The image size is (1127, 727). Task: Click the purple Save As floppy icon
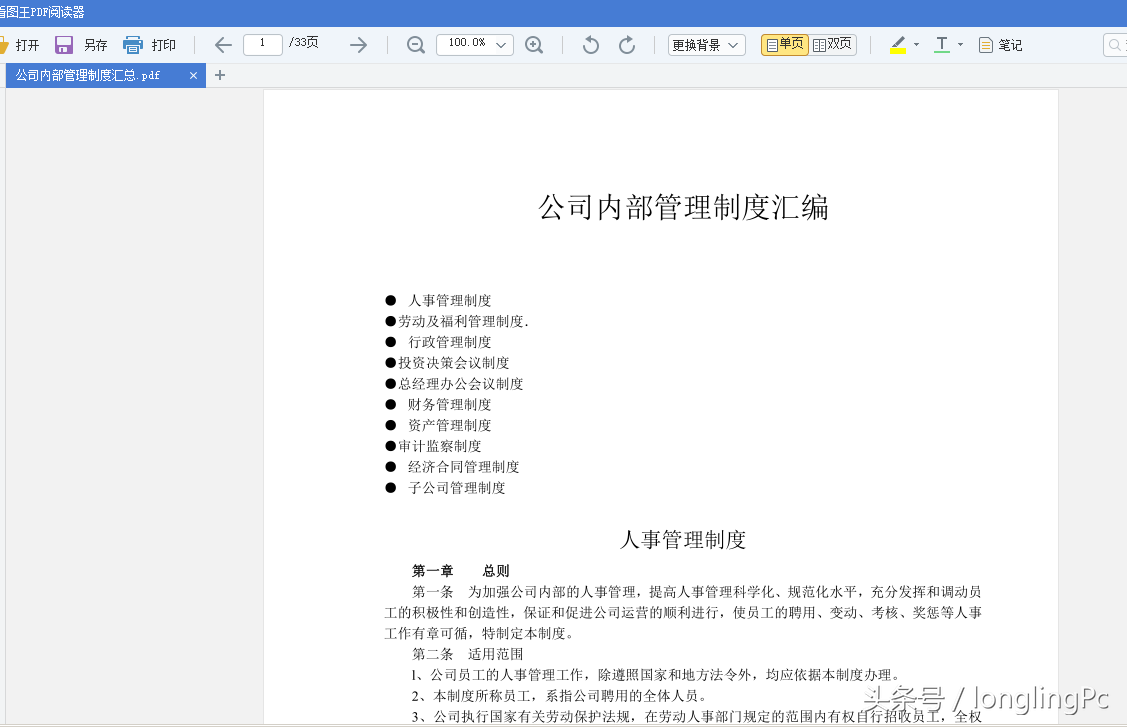point(64,45)
